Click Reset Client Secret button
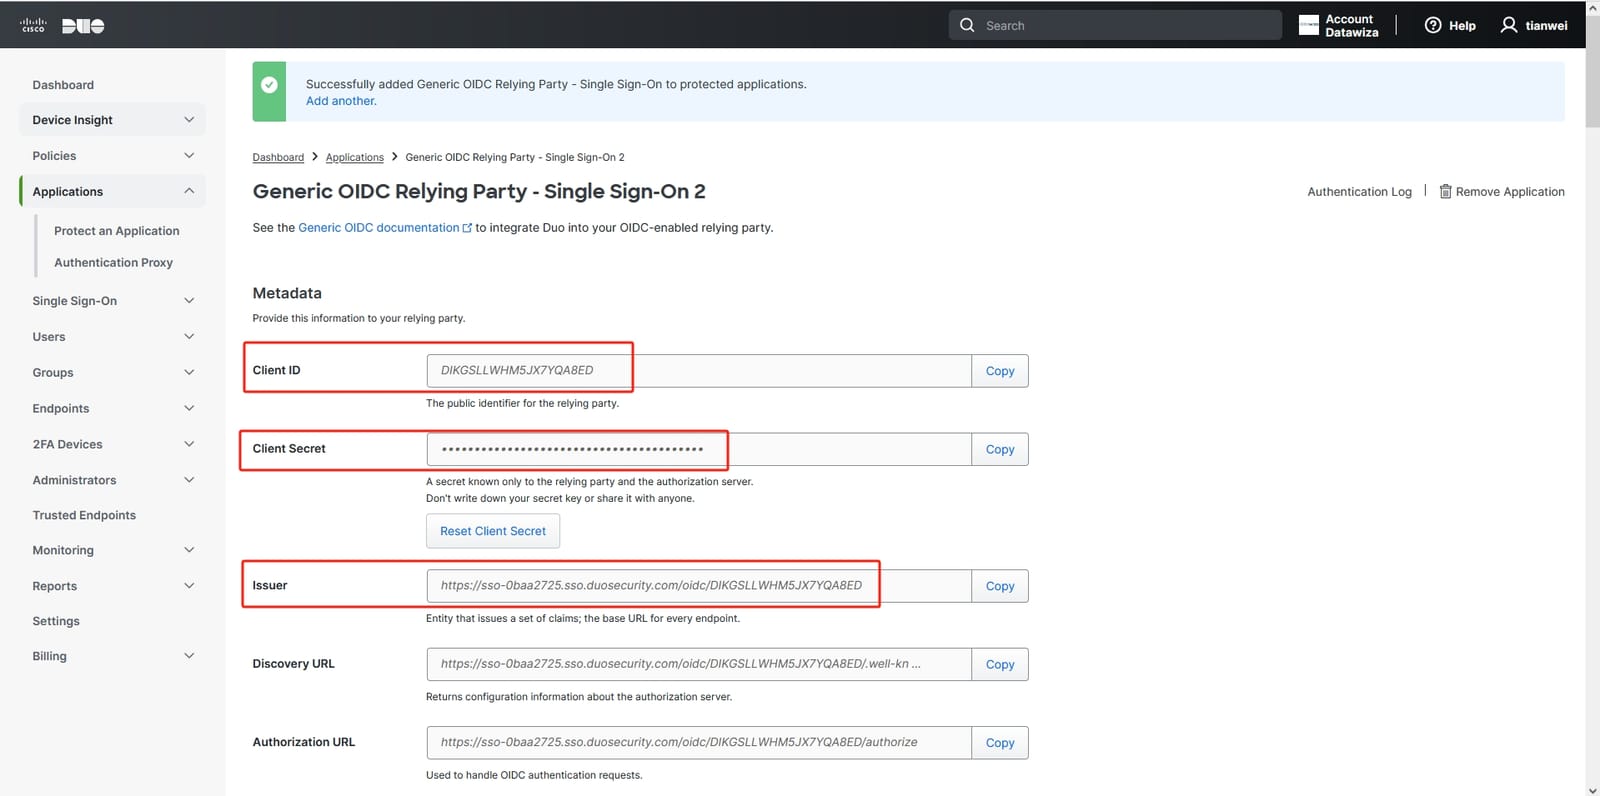 click(x=493, y=531)
